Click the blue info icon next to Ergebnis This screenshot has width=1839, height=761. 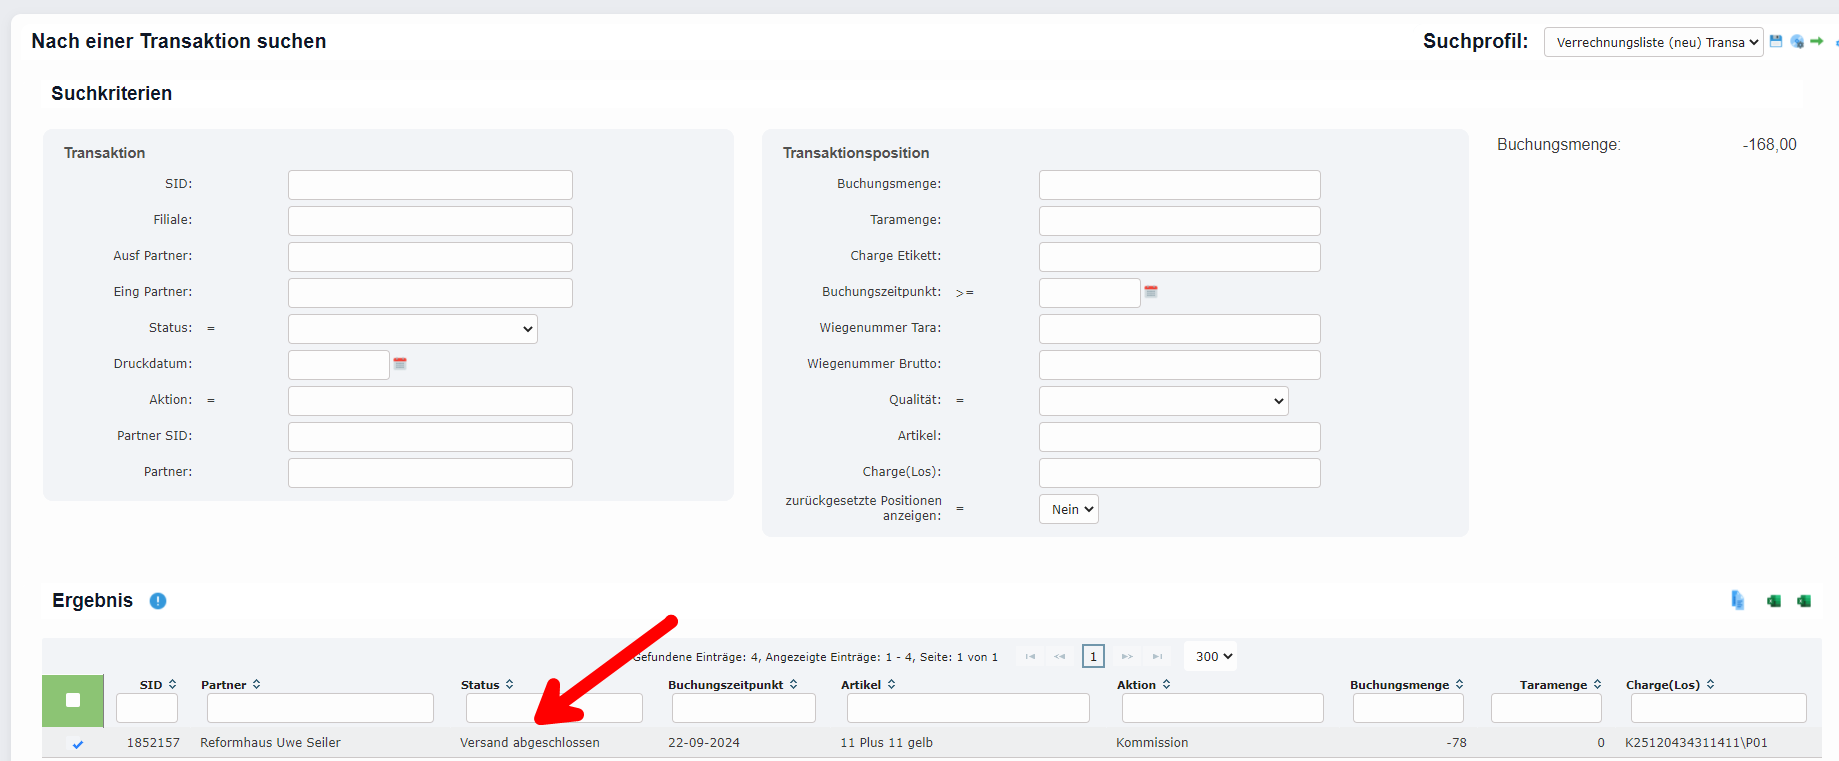coord(158,601)
